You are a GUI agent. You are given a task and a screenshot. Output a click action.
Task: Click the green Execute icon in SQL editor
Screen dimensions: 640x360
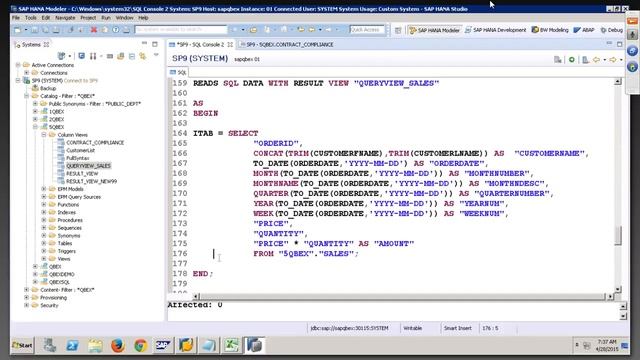[571, 60]
